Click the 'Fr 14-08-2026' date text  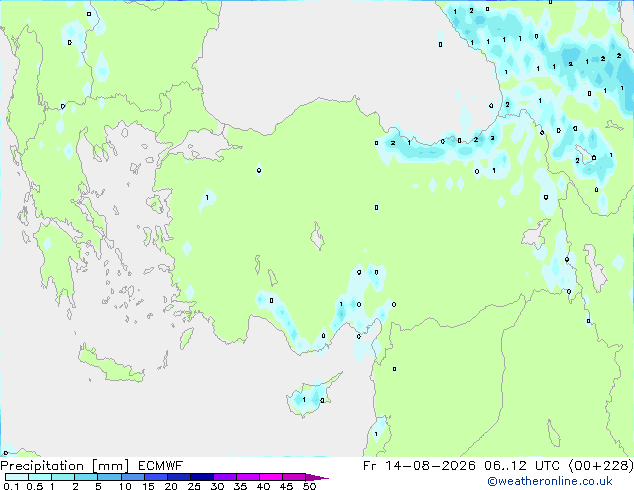click(x=419, y=466)
